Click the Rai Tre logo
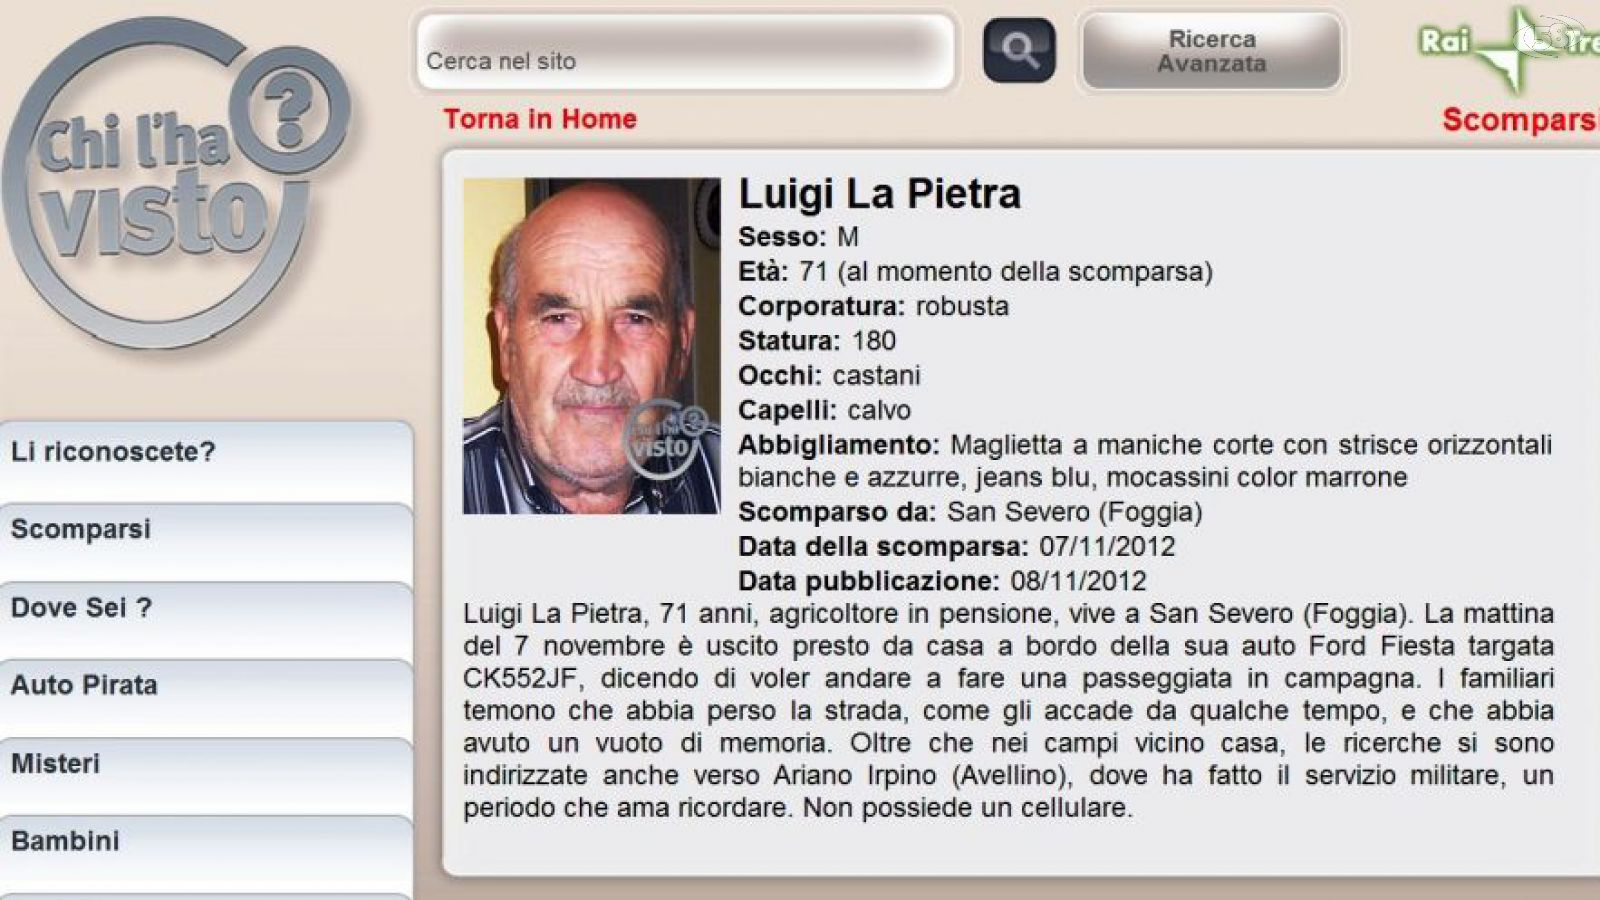This screenshot has width=1600, height=900. pos(1508,47)
